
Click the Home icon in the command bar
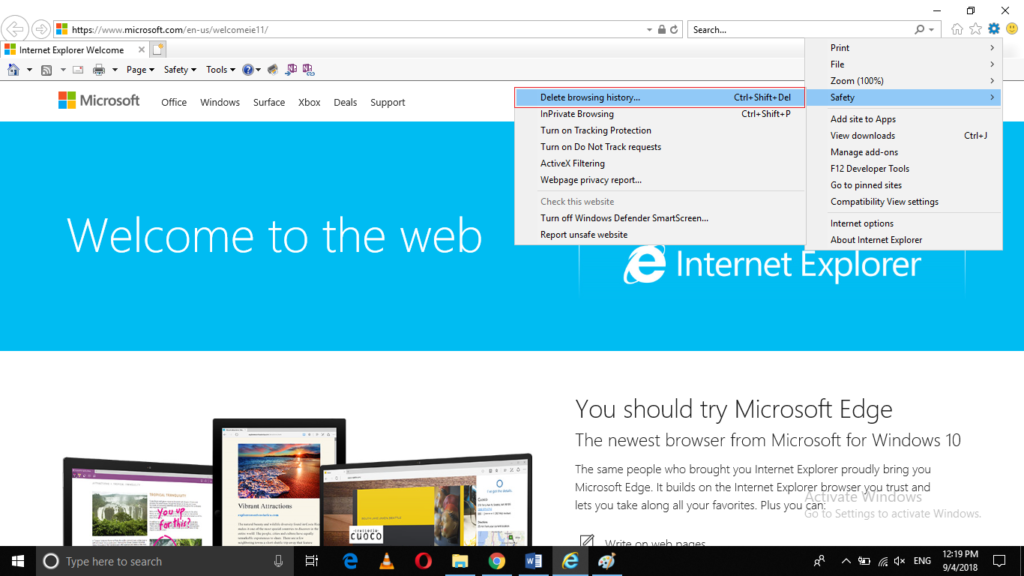(14, 69)
